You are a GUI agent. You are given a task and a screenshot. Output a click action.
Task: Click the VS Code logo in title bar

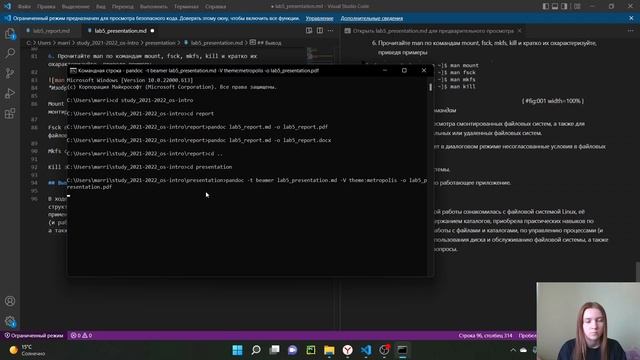pos(7,6)
